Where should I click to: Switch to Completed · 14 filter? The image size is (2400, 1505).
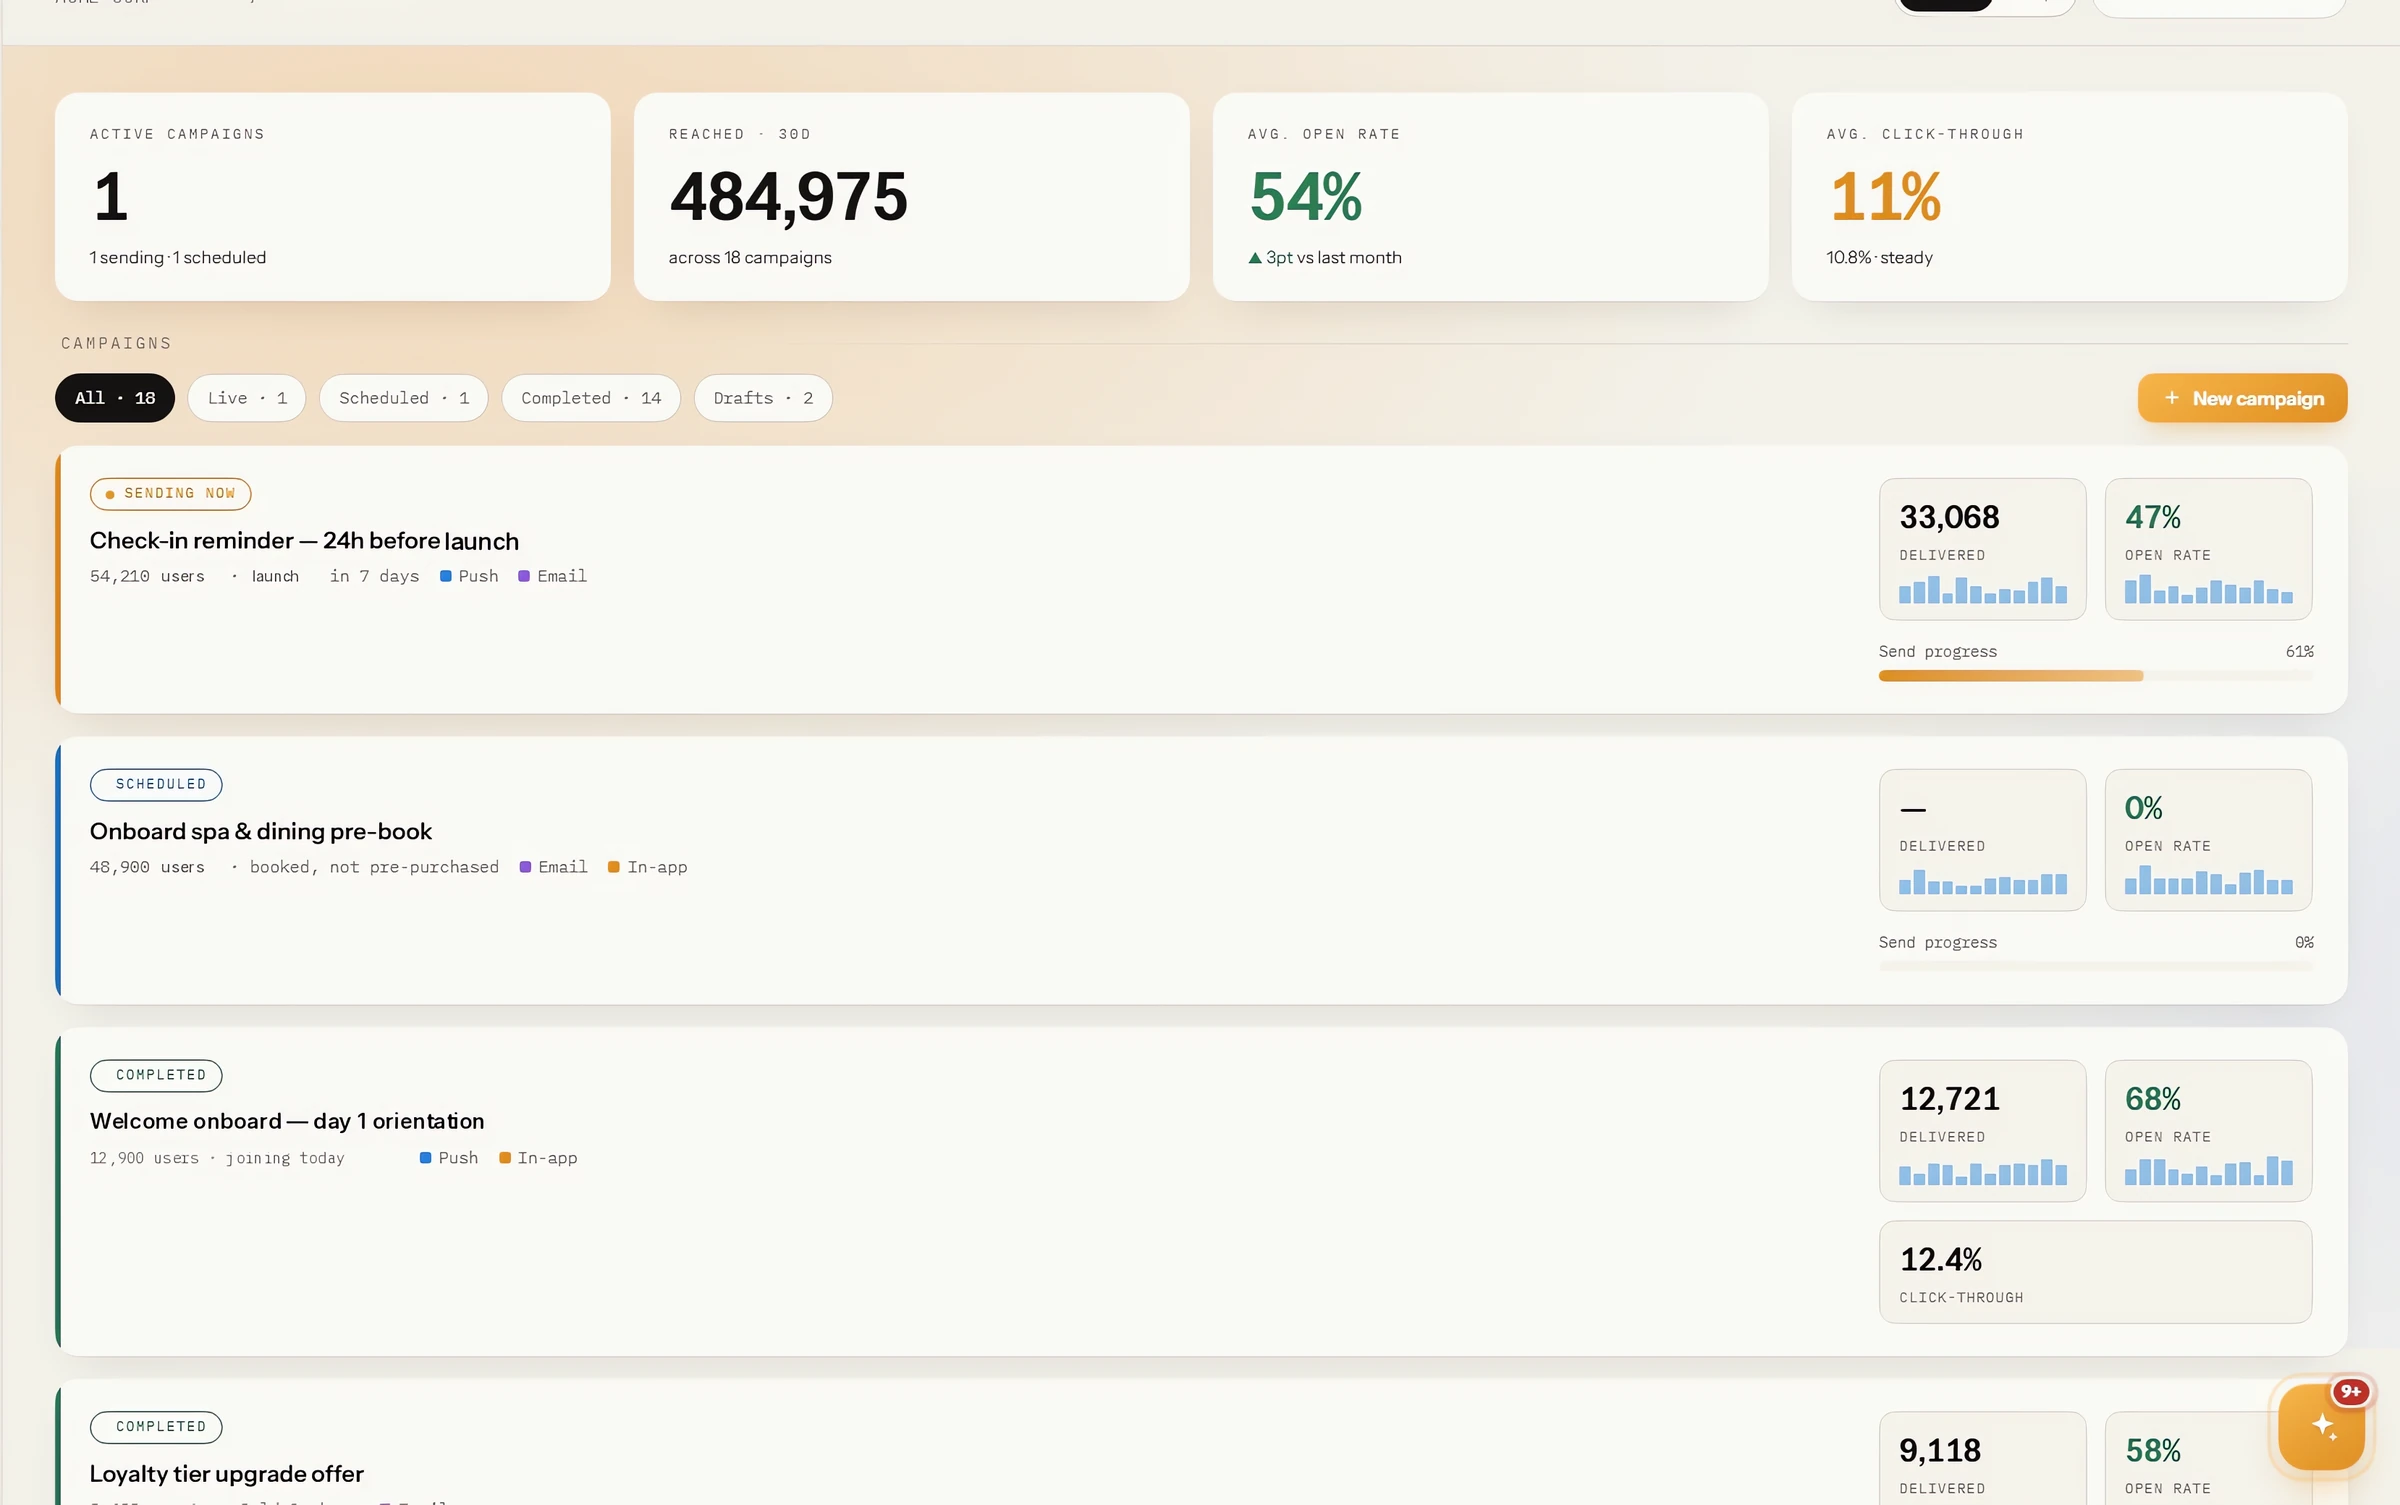591,398
